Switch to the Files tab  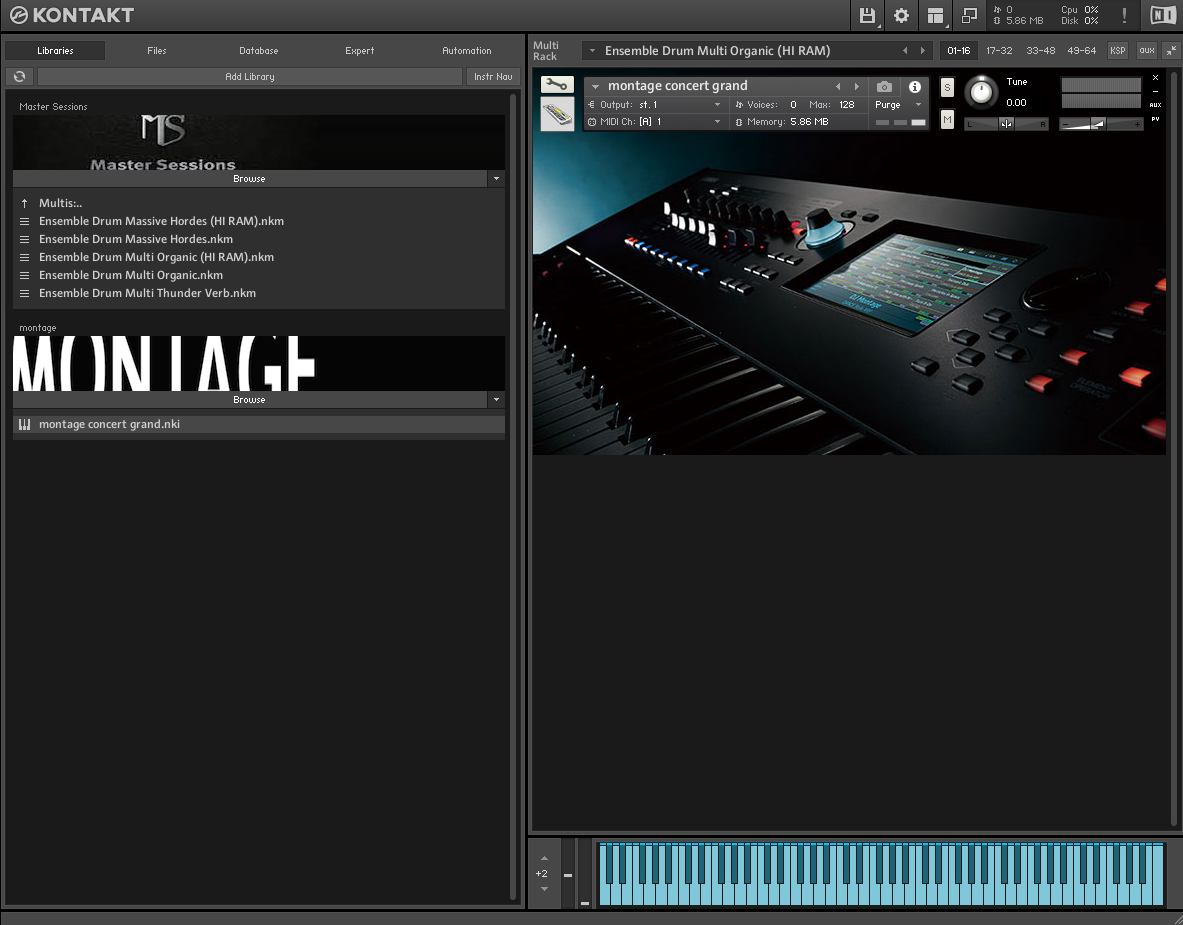pyautogui.click(x=156, y=51)
